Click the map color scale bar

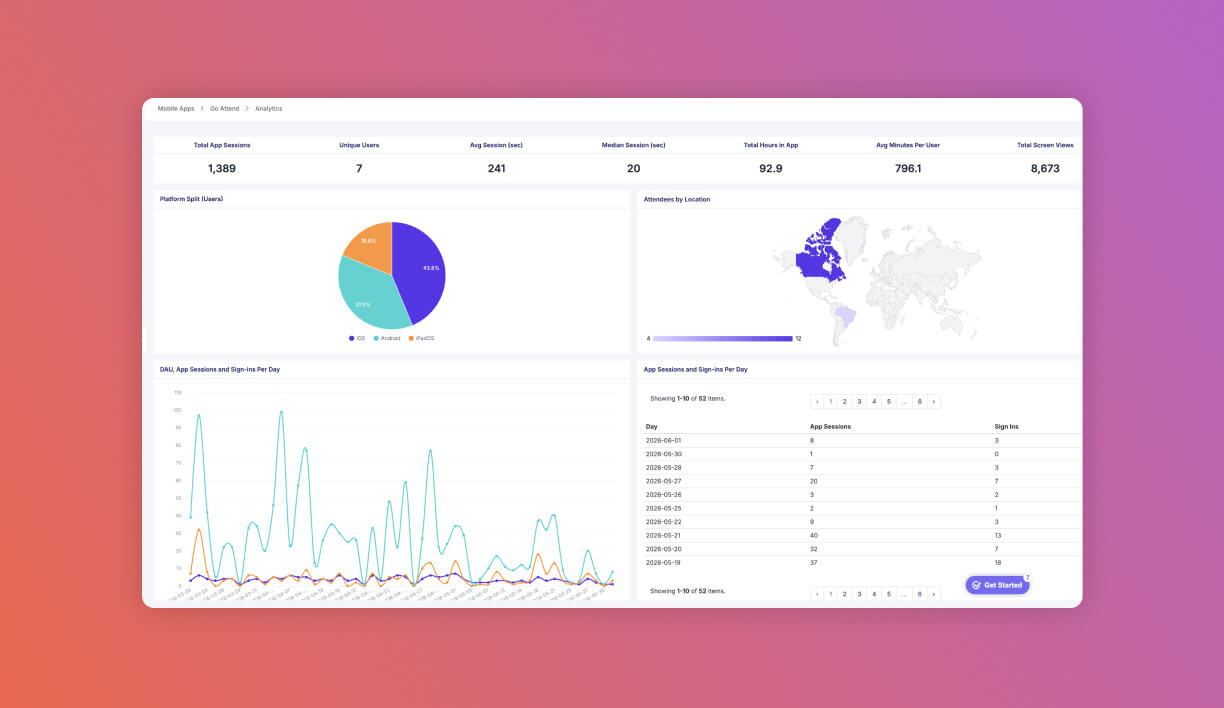723,338
